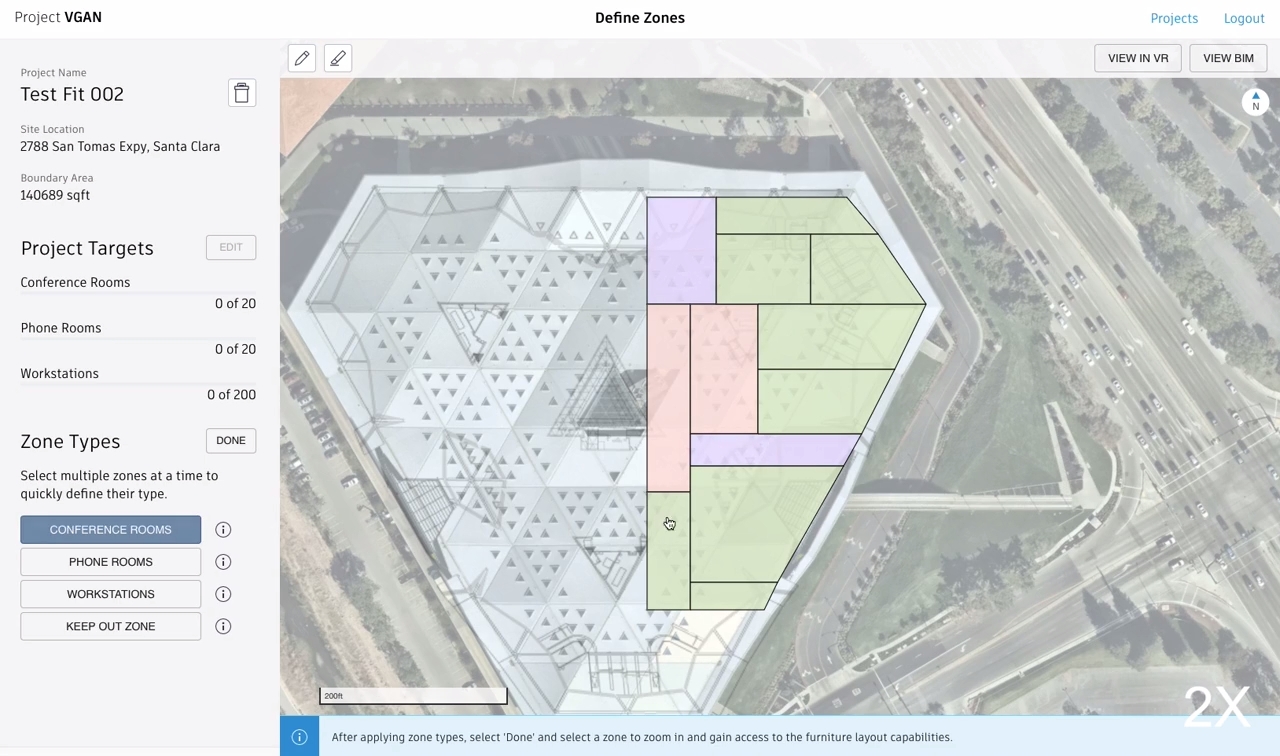Select the bottom small green zone
Image resolution: width=1280 pixels, height=756 pixels.
731,596
